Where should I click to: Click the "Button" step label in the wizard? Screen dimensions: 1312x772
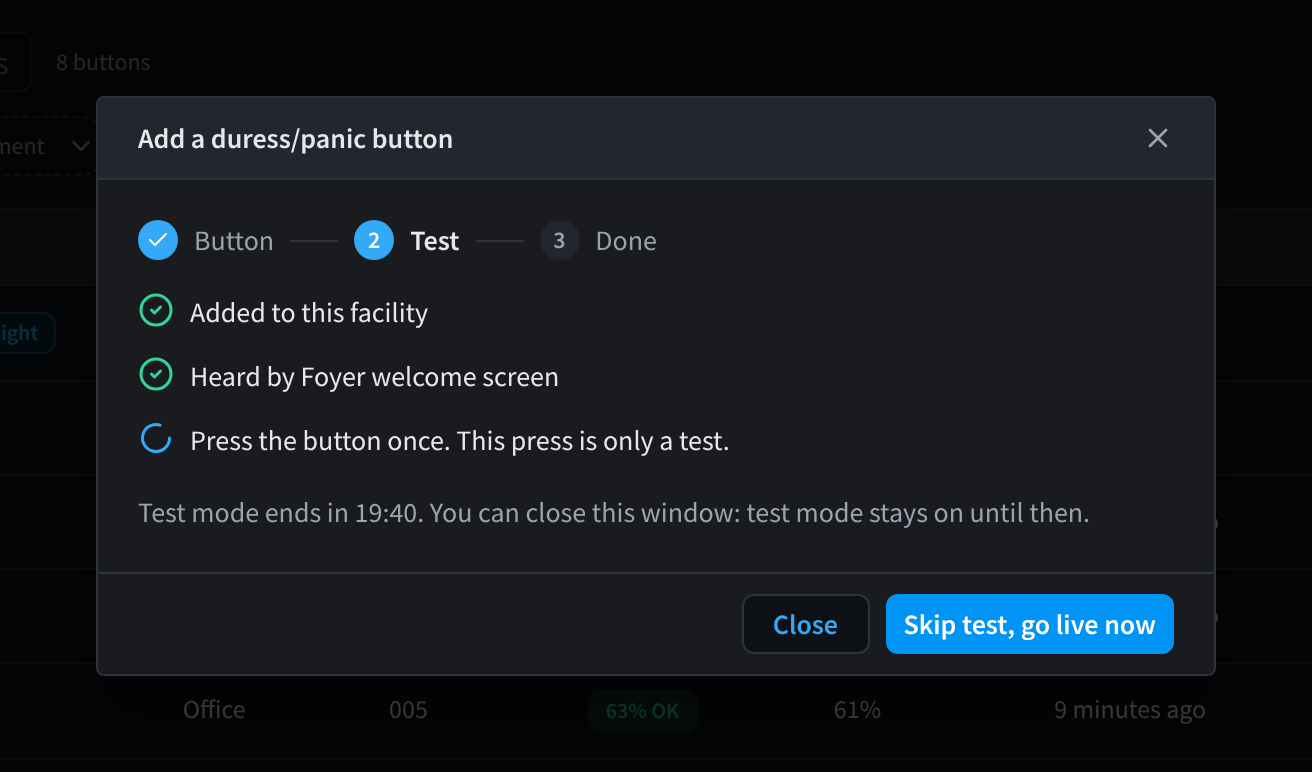234,241
